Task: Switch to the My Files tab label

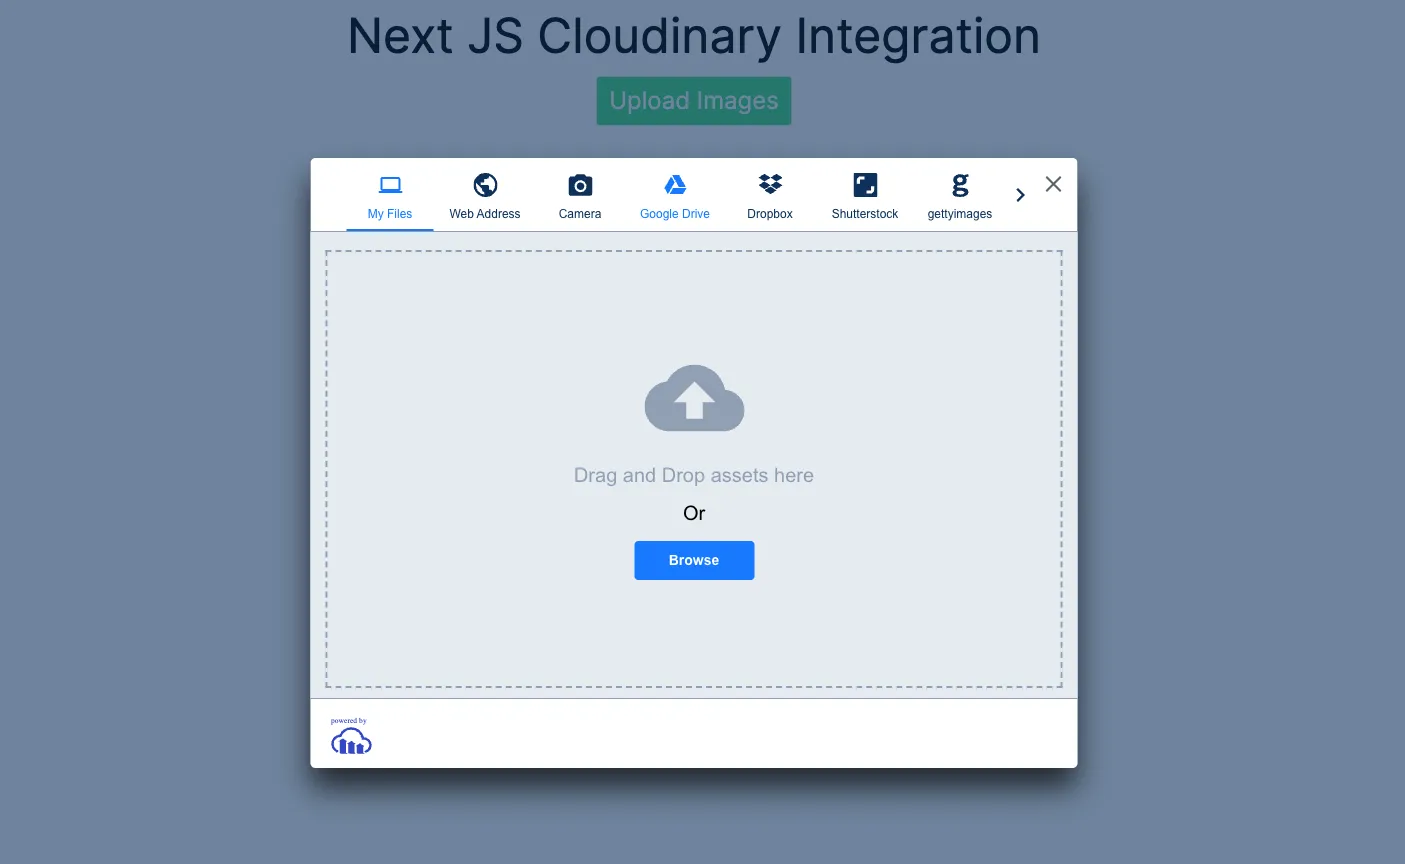Action: point(390,214)
